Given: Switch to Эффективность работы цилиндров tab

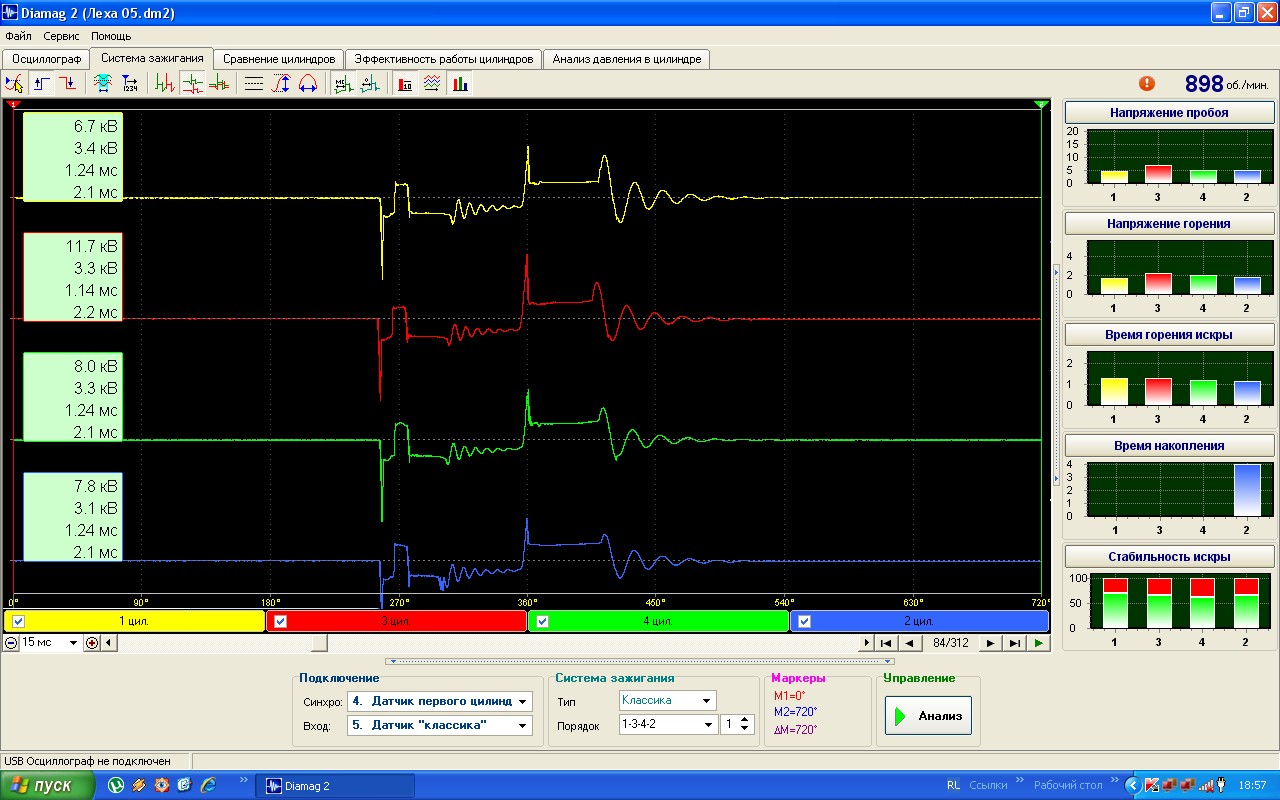Looking at the screenshot, I should [x=445, y=59].
